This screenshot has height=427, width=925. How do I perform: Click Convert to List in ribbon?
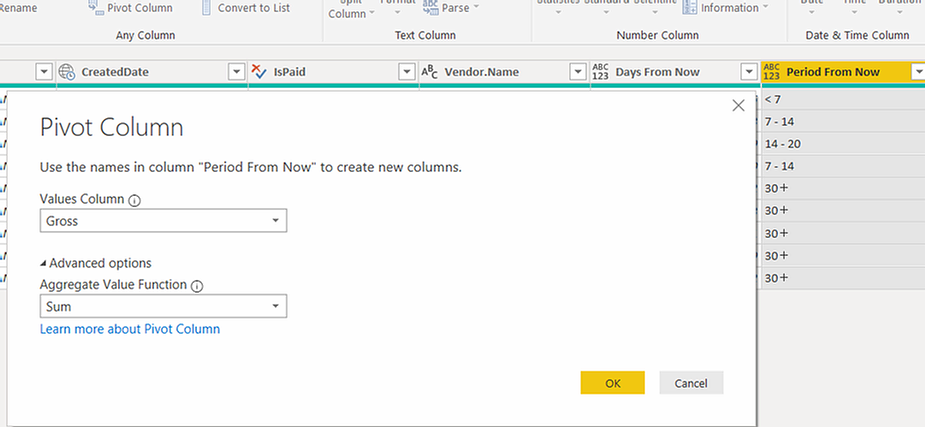click(x=245, y=8)
